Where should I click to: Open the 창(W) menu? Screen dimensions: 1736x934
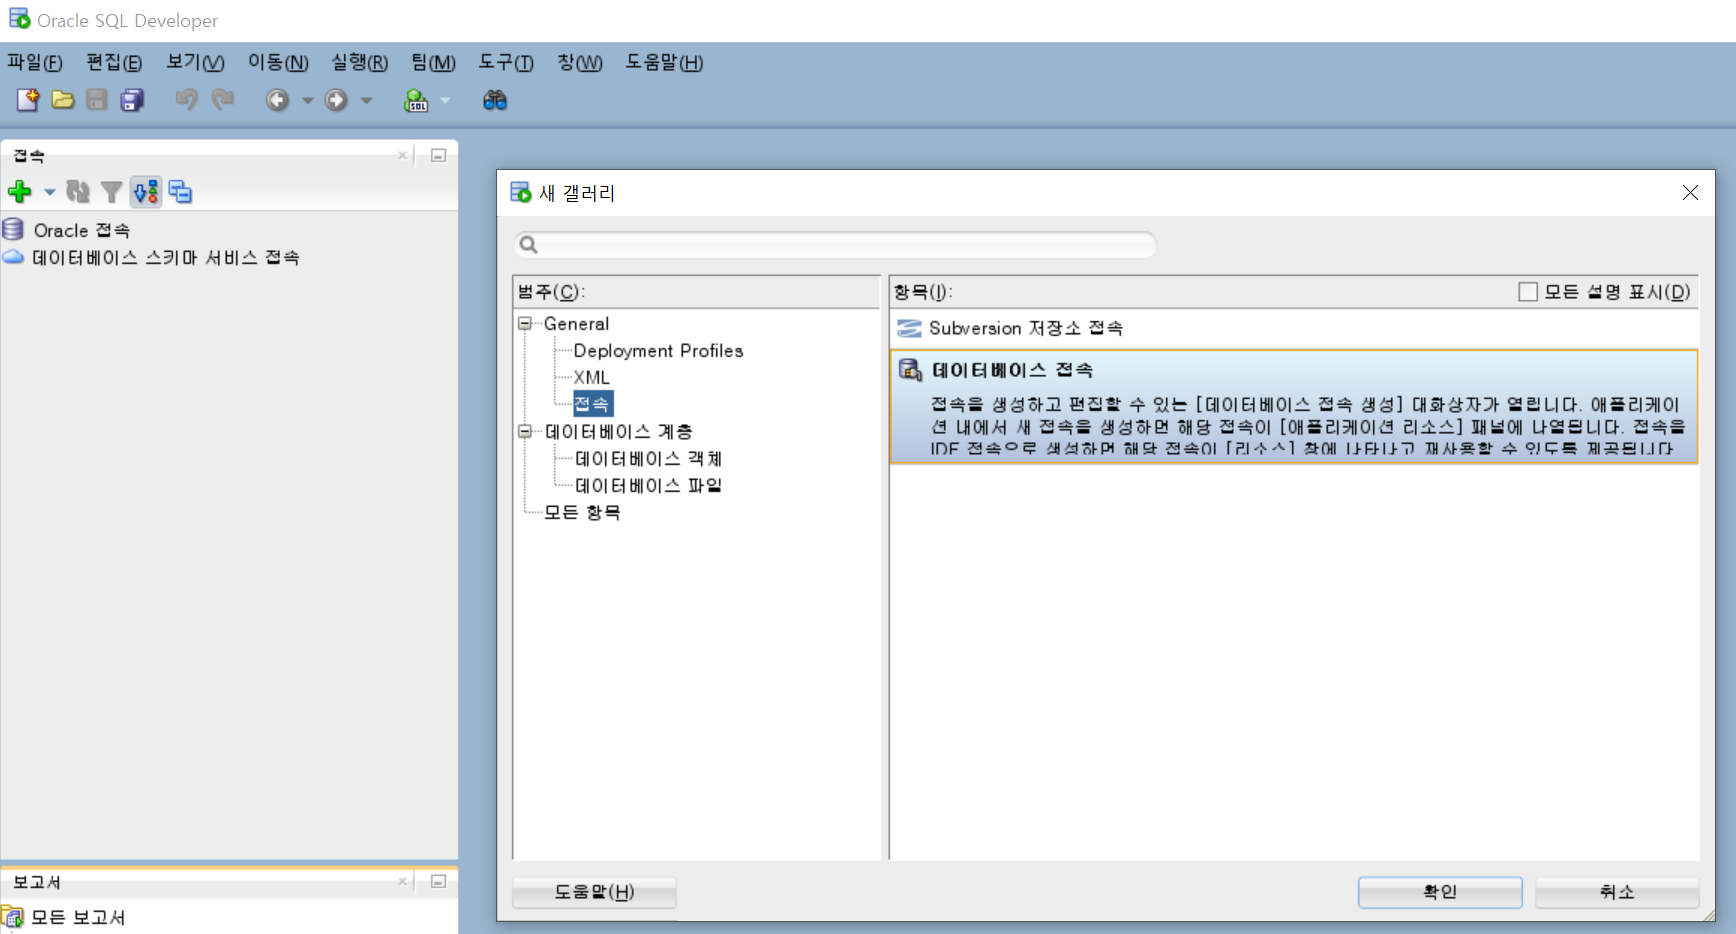(580, 62)
